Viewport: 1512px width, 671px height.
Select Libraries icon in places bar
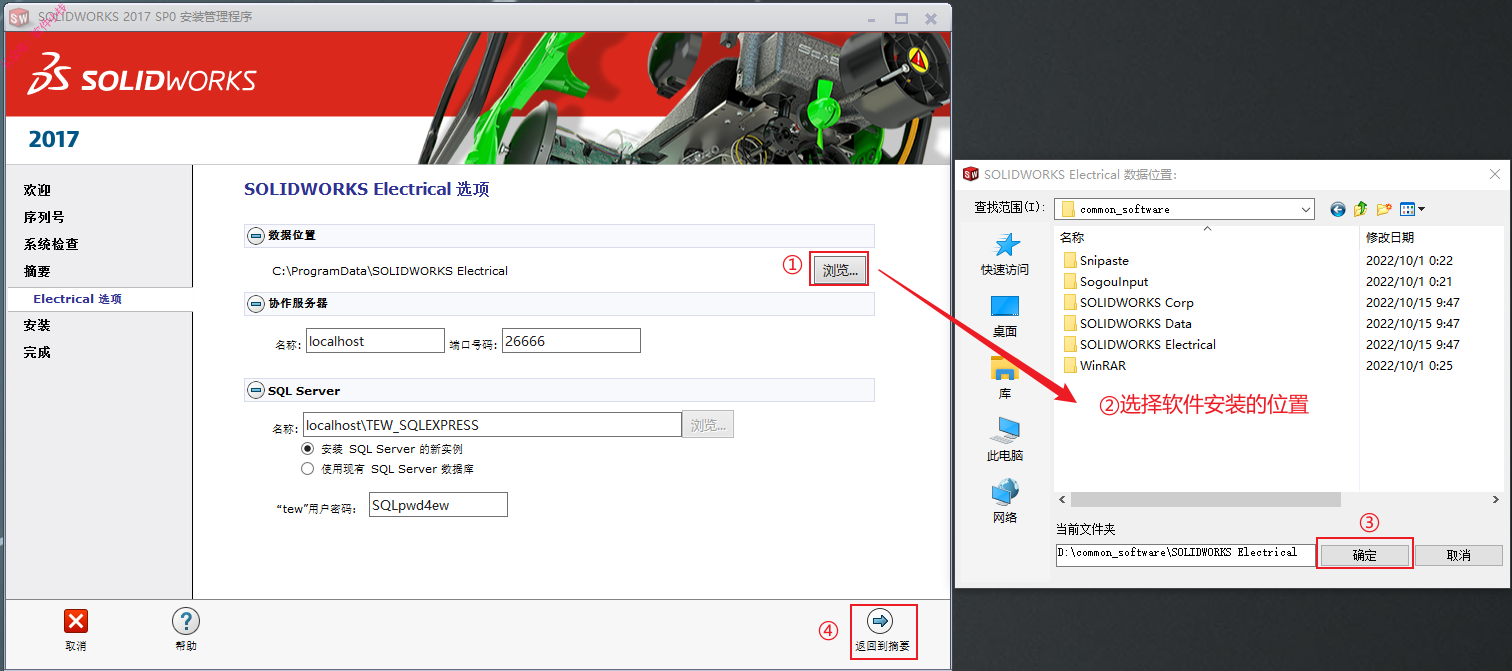(1005, 369)
